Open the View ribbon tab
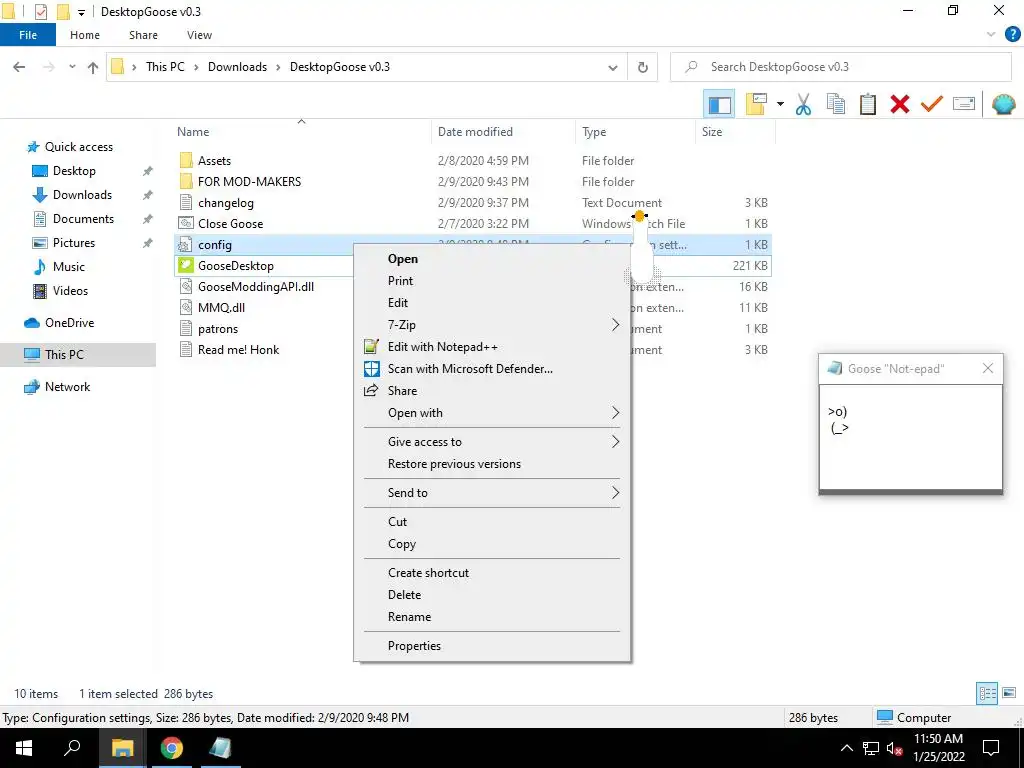Viewport: 1024px width, 768px height. click(199, 35)
